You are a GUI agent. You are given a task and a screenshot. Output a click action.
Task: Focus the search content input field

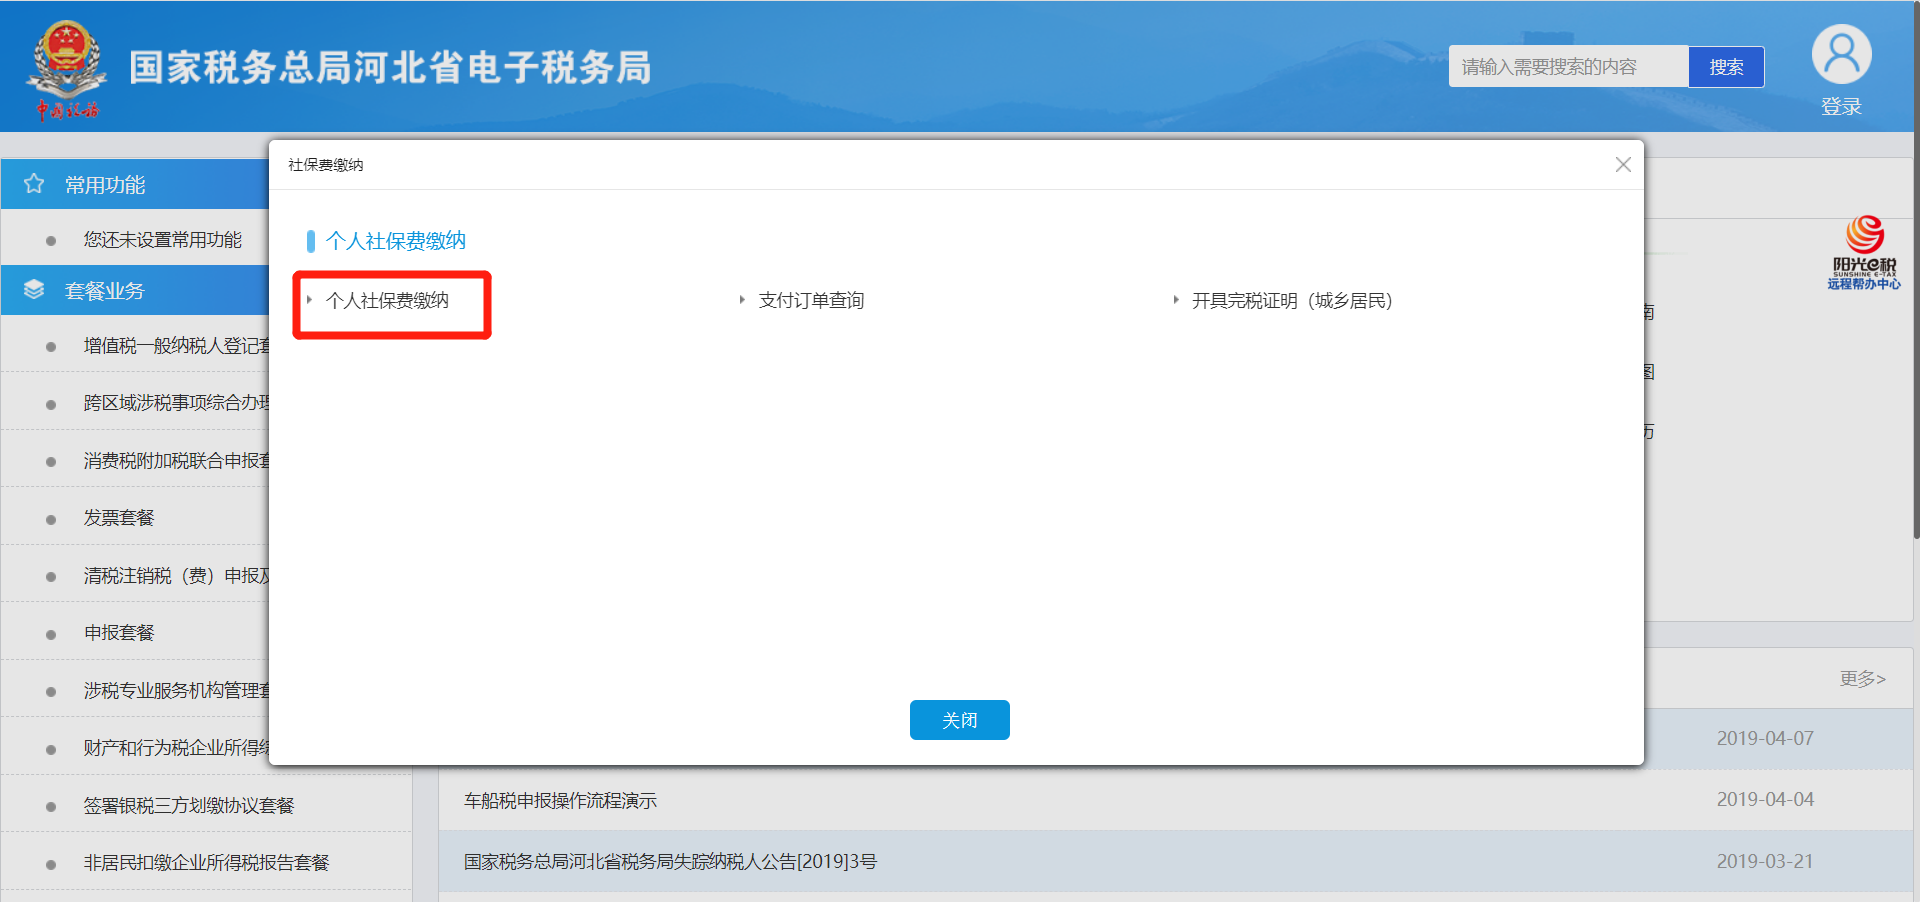1567,67
